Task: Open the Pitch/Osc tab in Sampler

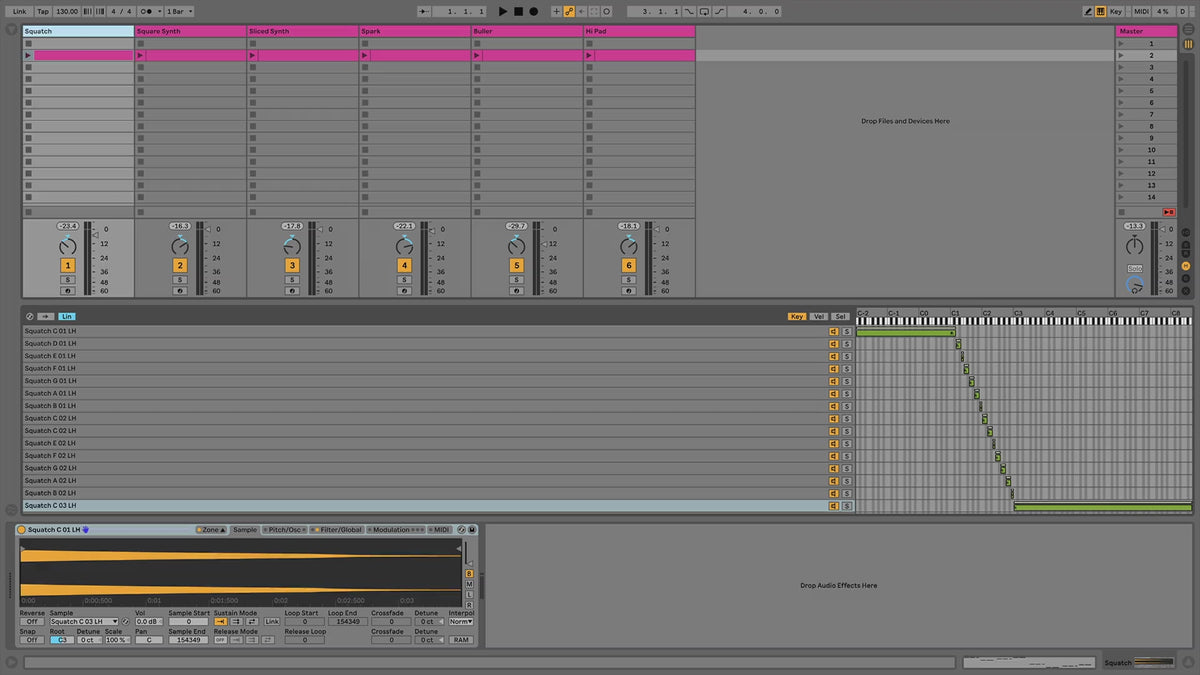Action: tap(284, 530)
